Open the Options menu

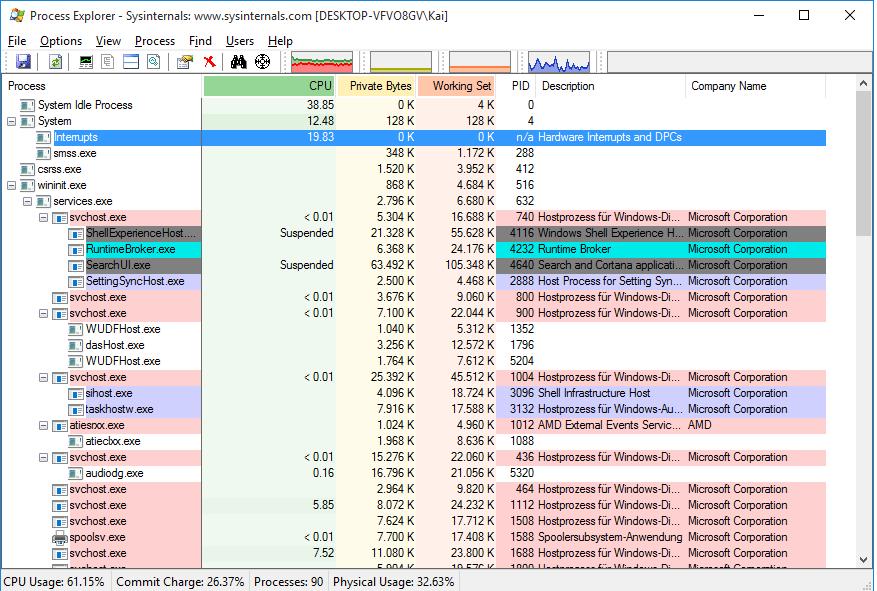click(x=61, y=41)
